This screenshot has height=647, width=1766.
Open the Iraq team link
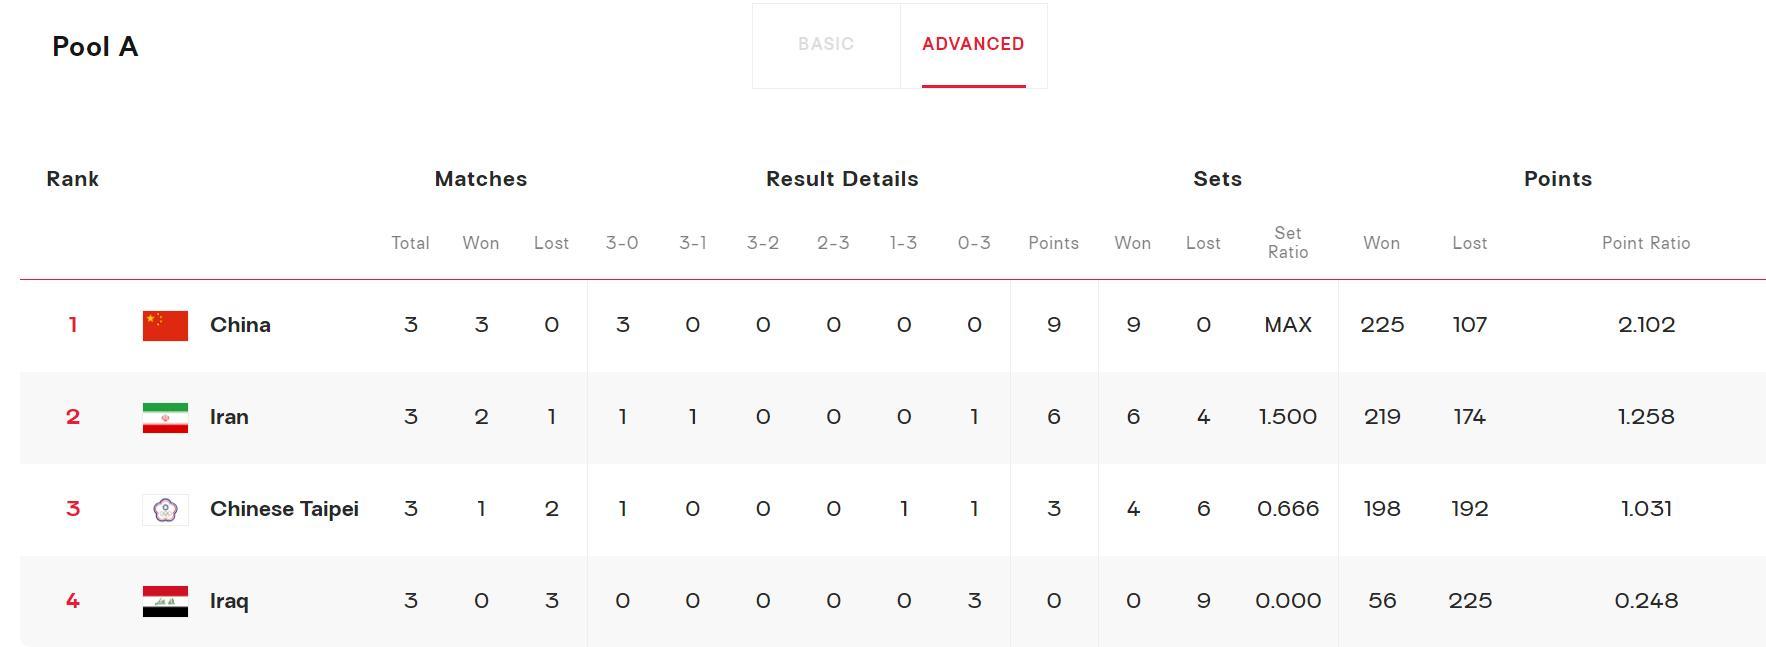click(229, 601)
